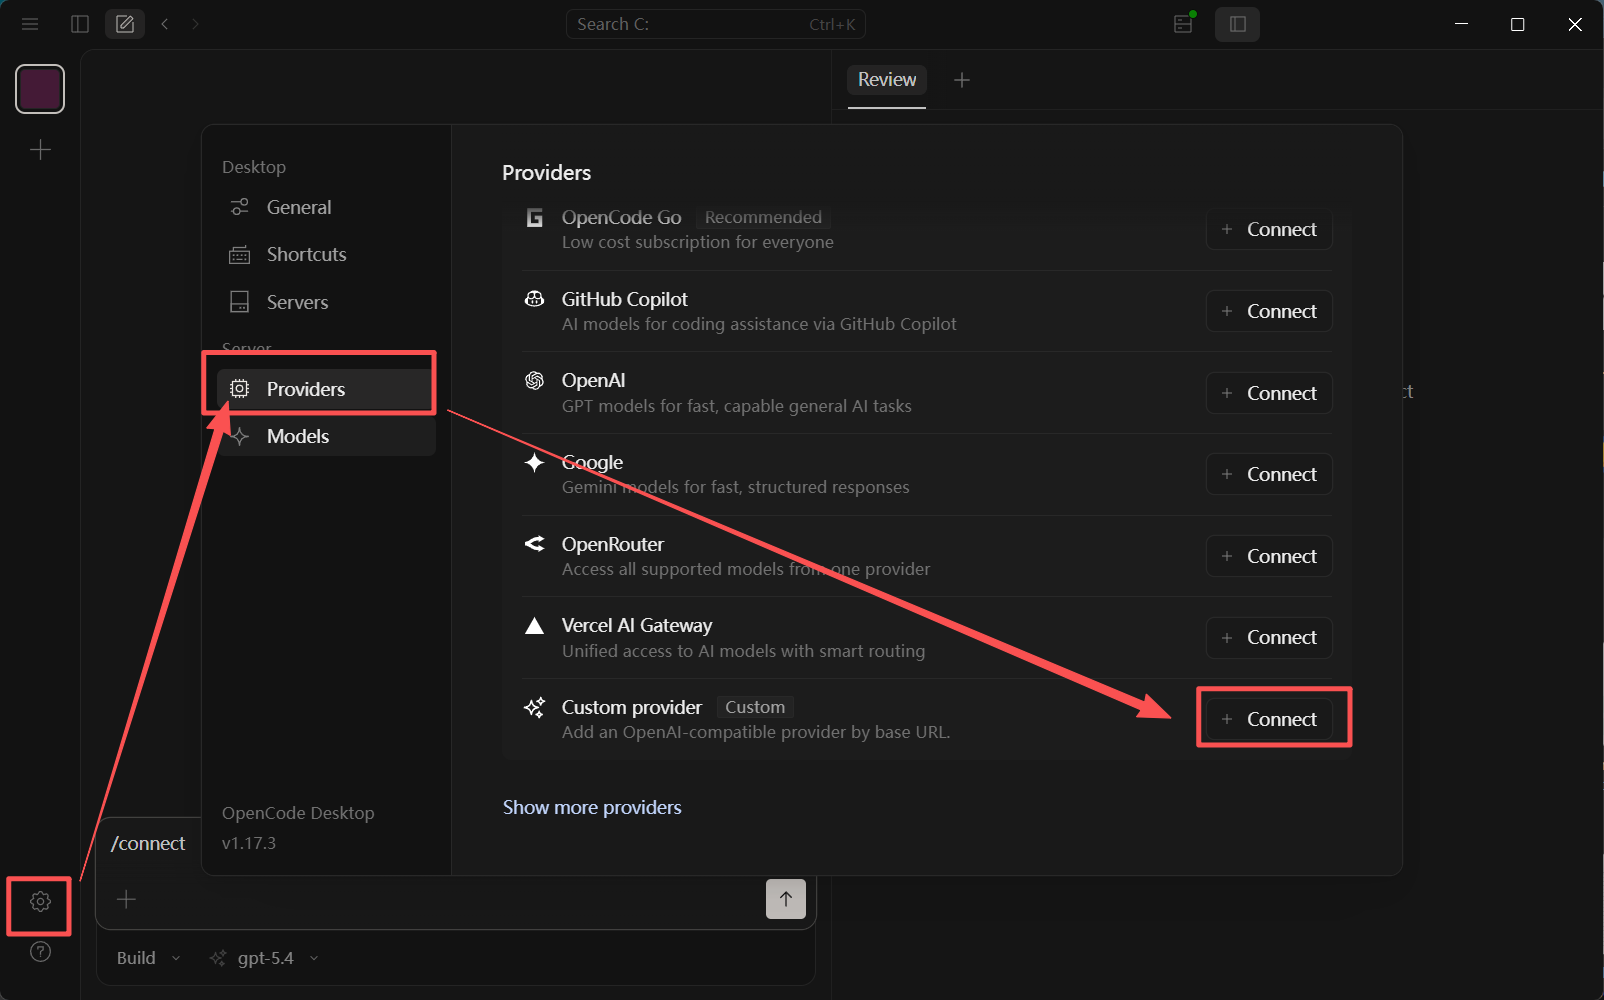The image size is (1604, 1000).
Task: Click the Custom provider sparkles icon
Action: [x=535, y=707]
